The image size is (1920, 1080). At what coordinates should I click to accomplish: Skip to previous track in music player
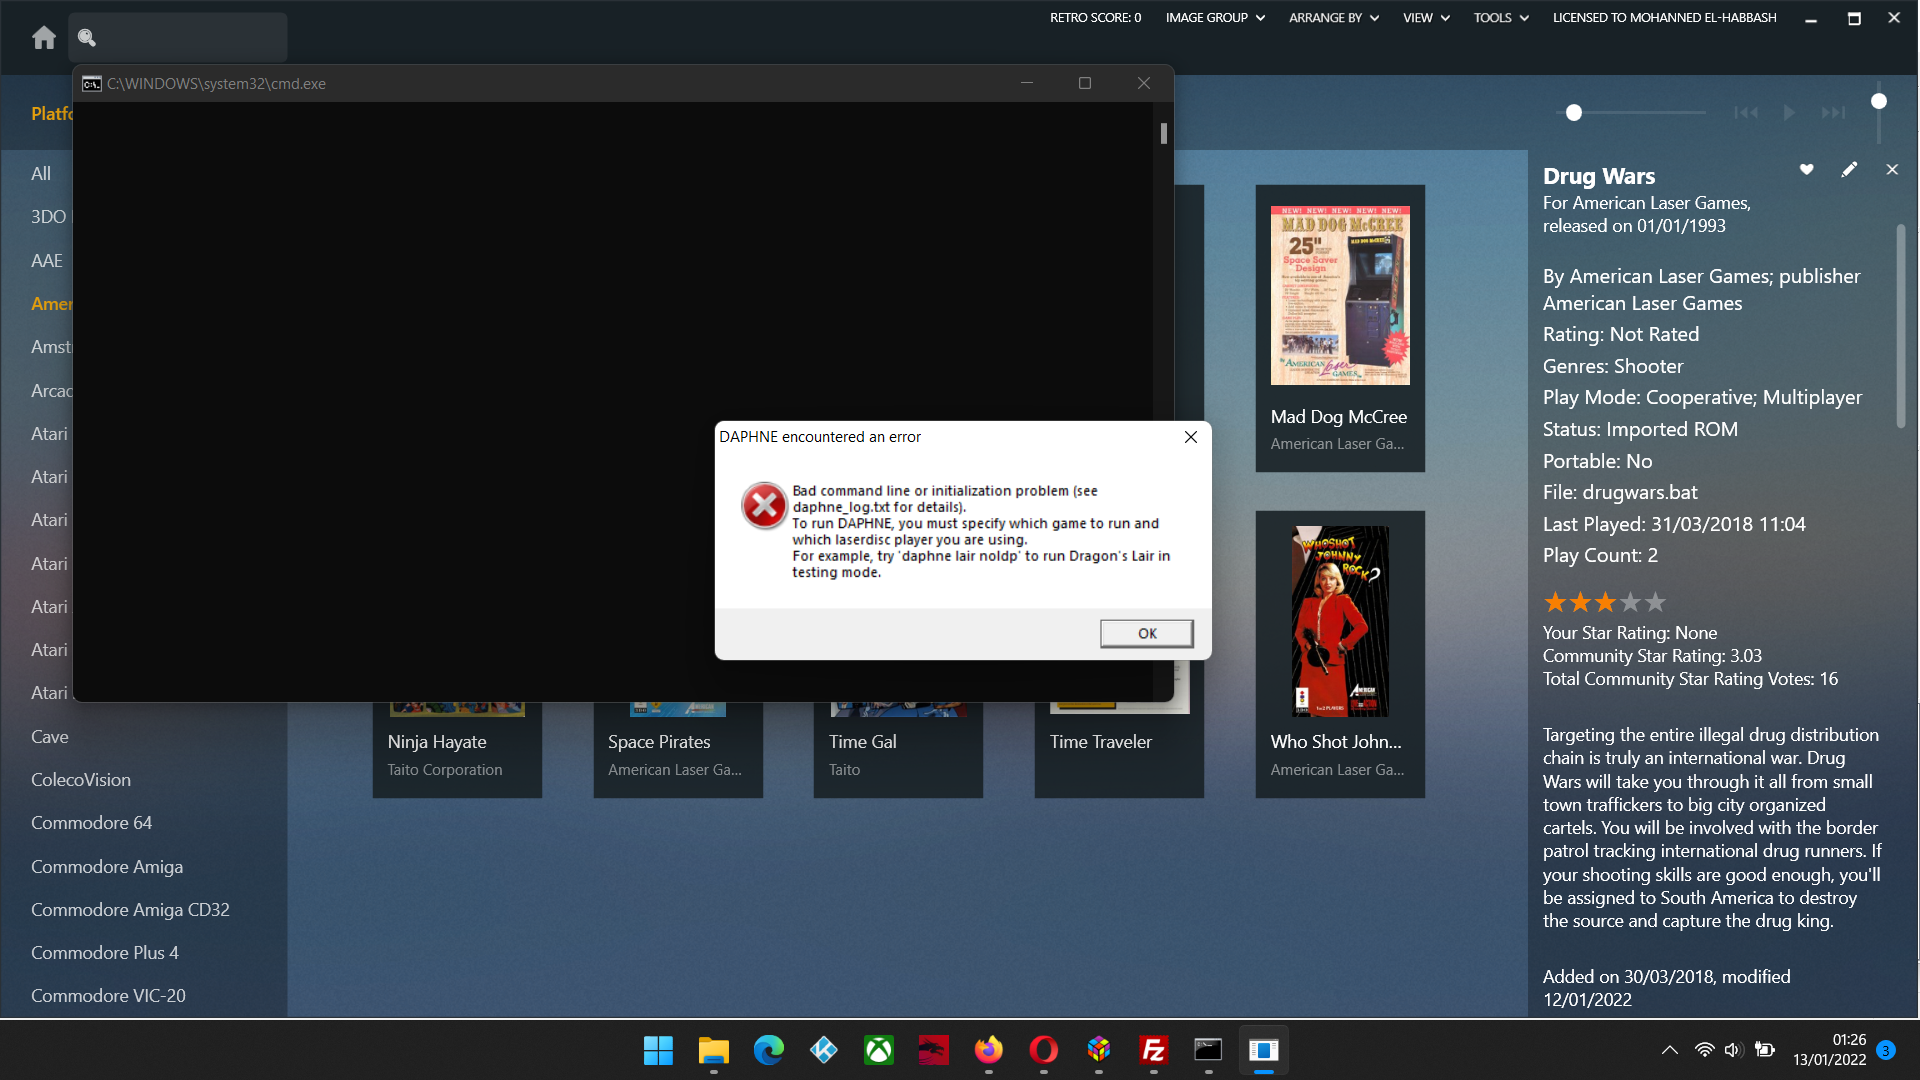pos(1746,113)
